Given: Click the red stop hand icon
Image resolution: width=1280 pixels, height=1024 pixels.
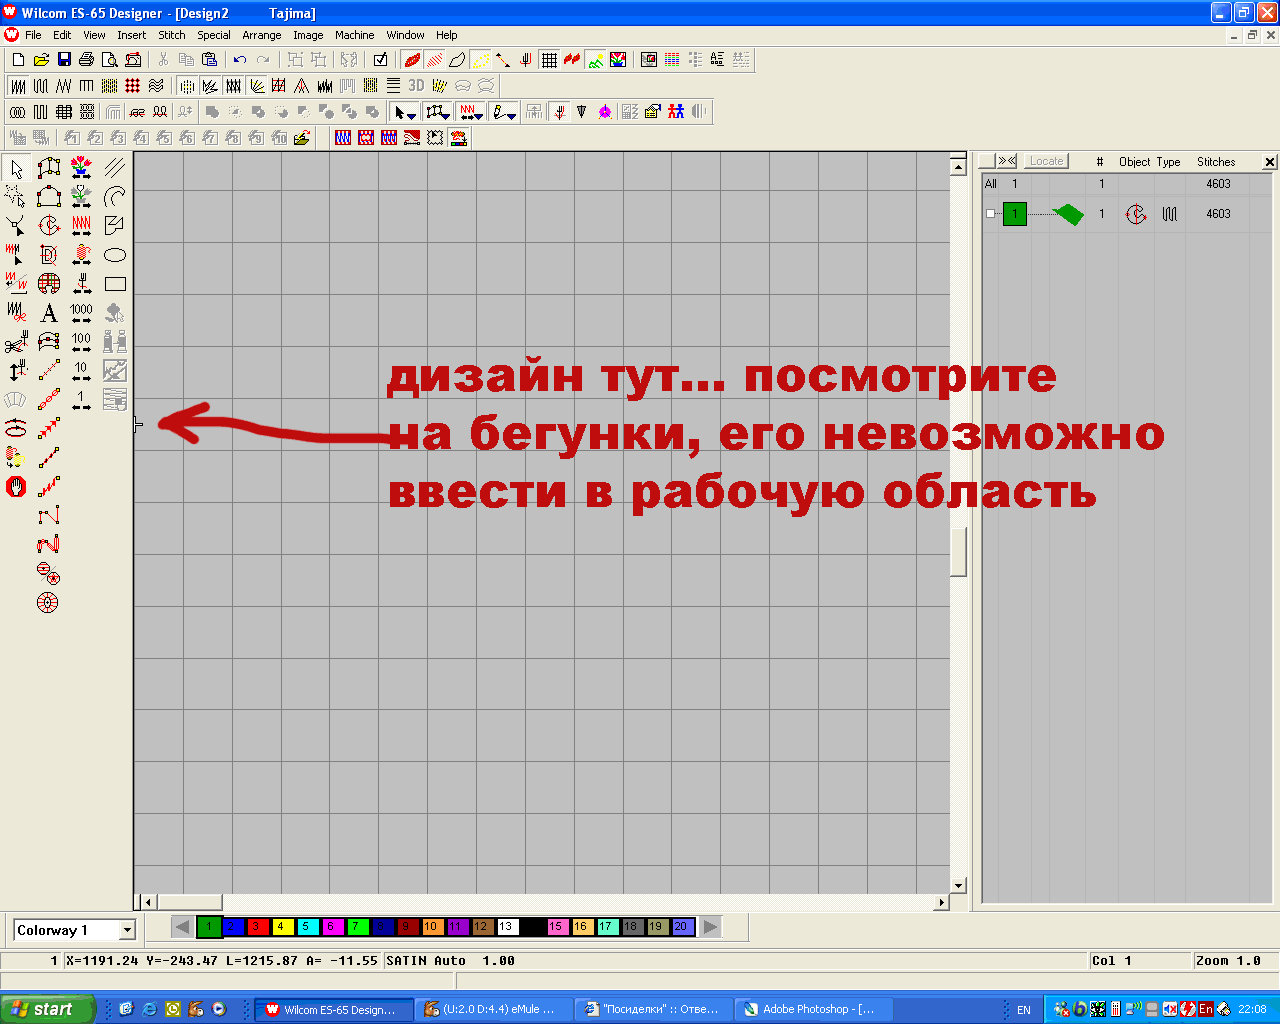Looking at the screenshot, I should [16, 486].
